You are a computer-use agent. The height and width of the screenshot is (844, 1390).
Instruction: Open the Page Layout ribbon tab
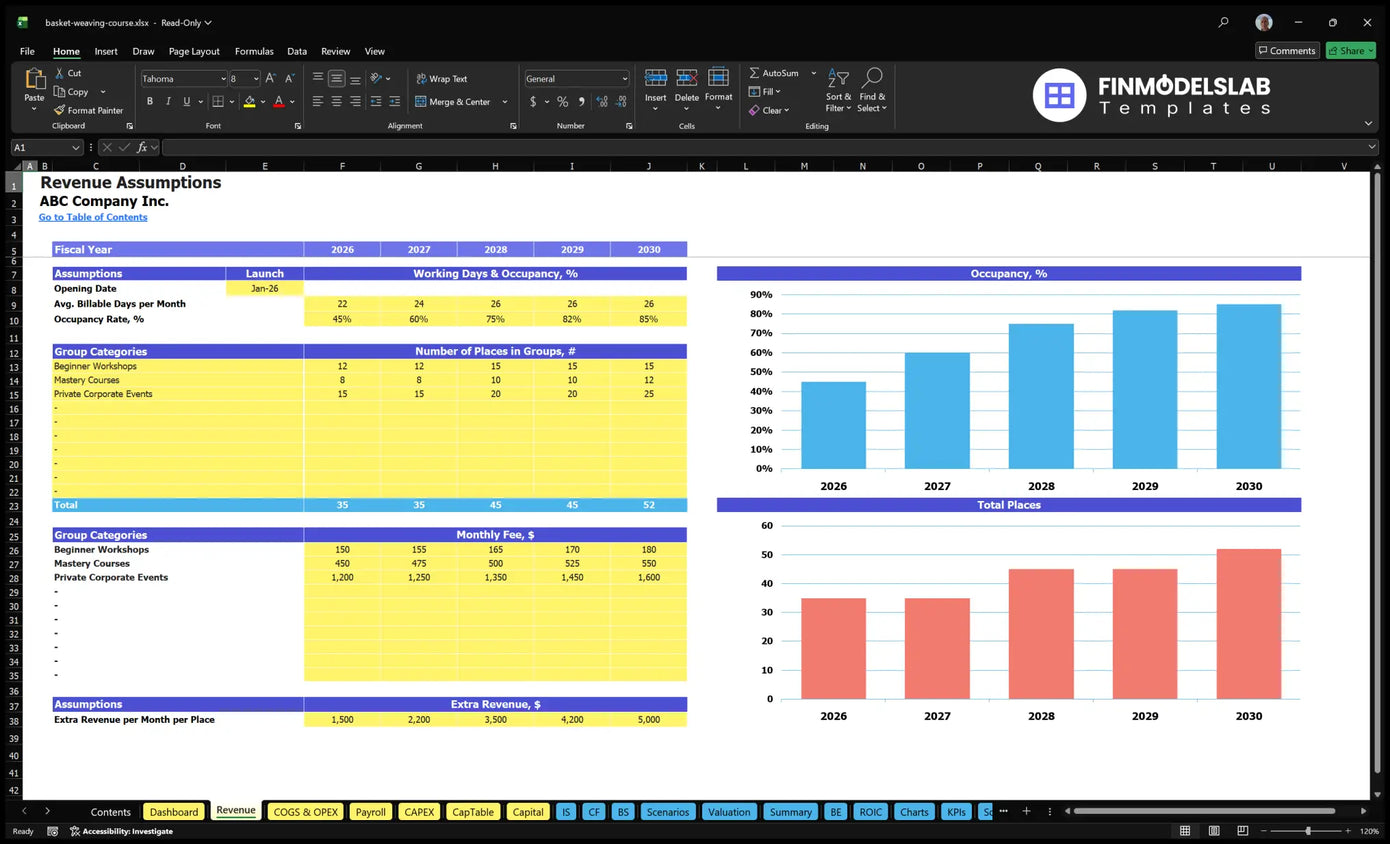tap(194, 51)
